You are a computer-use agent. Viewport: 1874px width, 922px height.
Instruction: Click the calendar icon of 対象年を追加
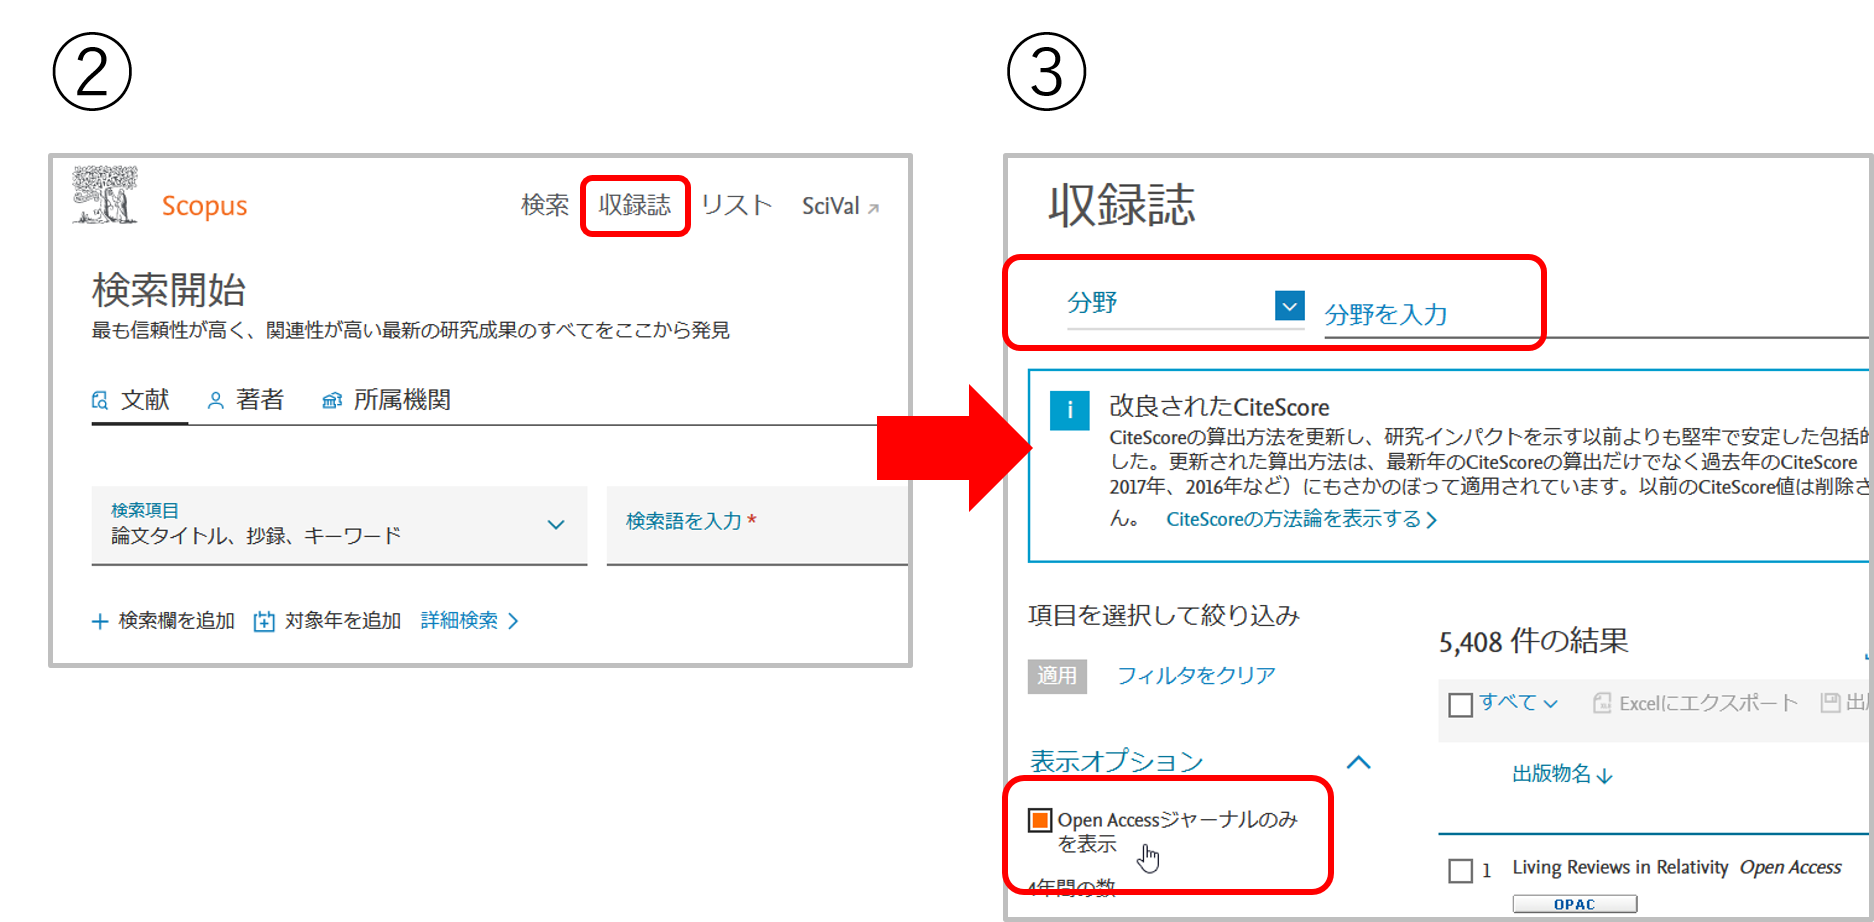(x=264, y=622)
